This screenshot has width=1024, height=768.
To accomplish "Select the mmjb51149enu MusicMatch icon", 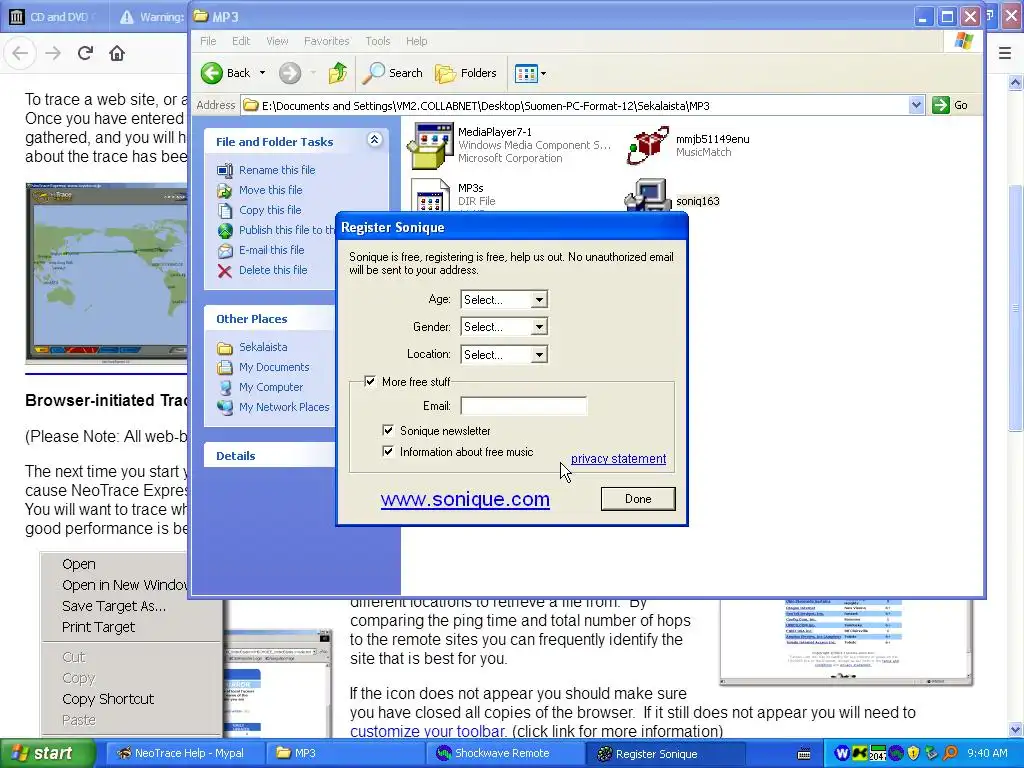I will coord(647,145).
